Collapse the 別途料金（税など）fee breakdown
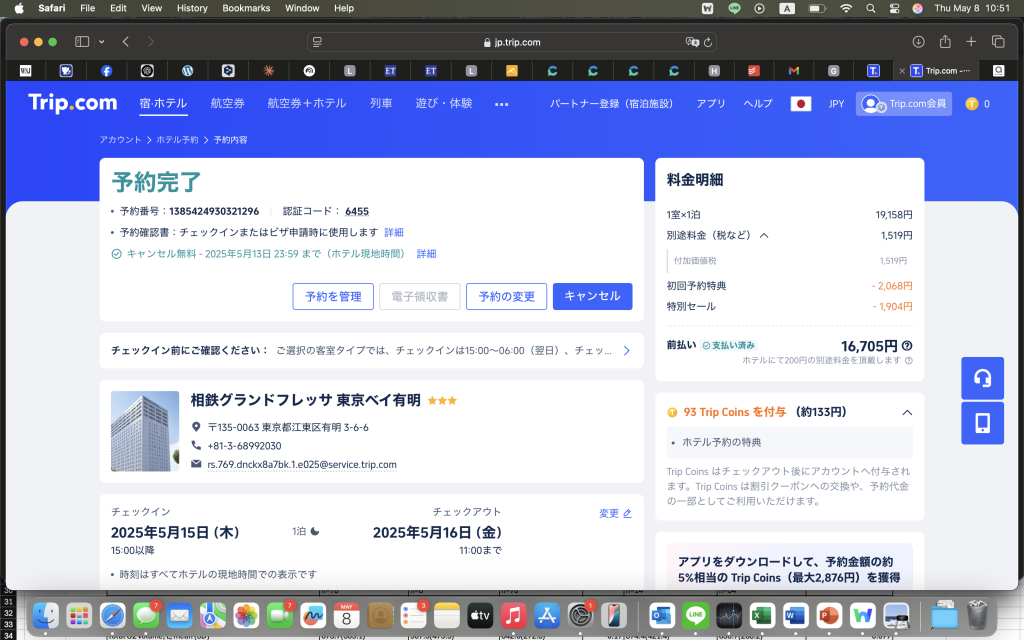Viewport: 1024px width, 640px height. tap(766, 235)
